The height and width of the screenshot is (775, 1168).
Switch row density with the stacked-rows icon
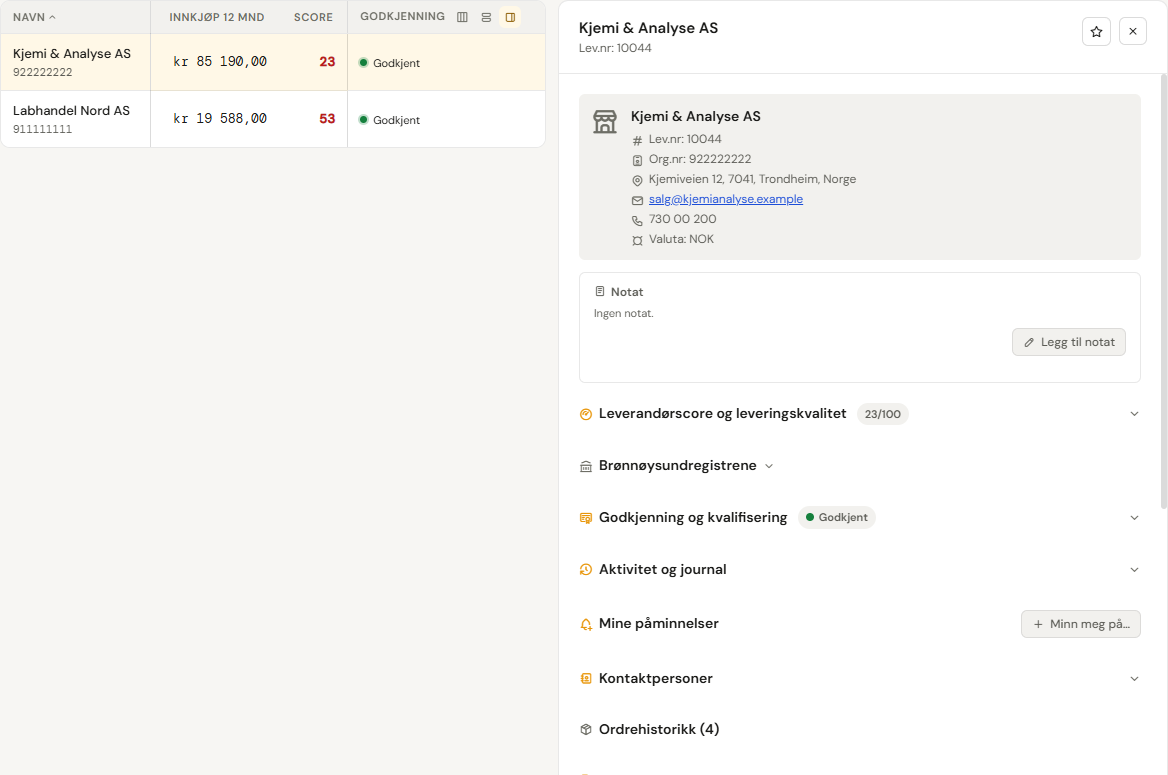click(486, 17)
